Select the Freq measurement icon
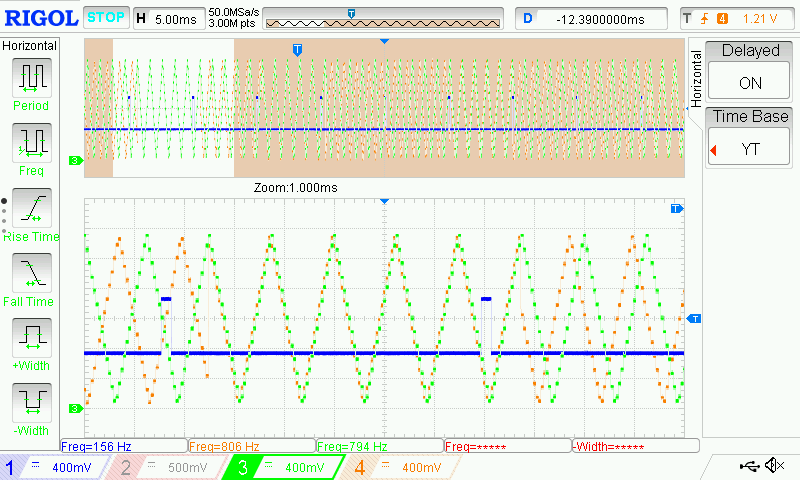 click(x=32, y=142)
